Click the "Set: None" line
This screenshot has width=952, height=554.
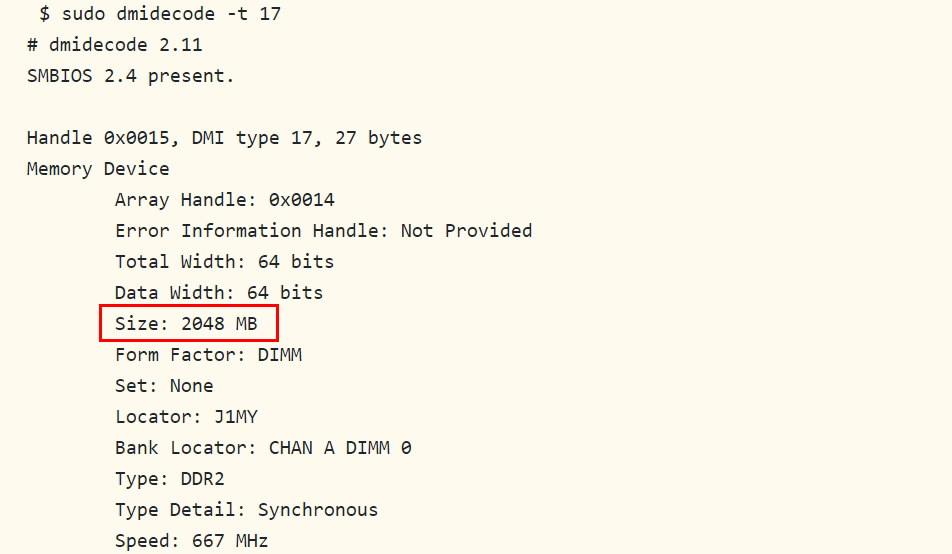coord(164,386)
